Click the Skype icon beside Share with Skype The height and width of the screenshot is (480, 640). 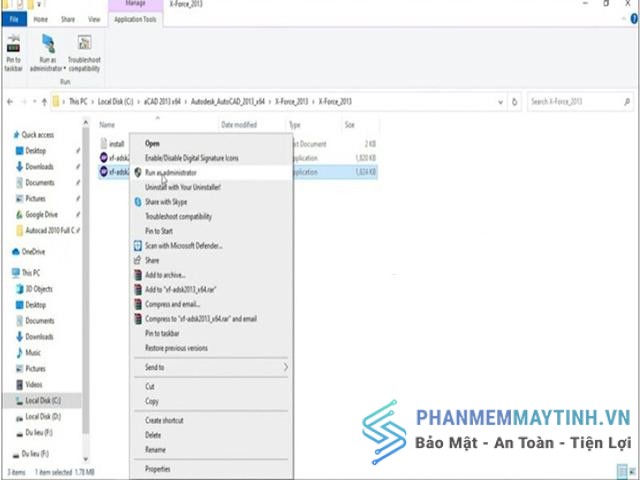[138, 202]
